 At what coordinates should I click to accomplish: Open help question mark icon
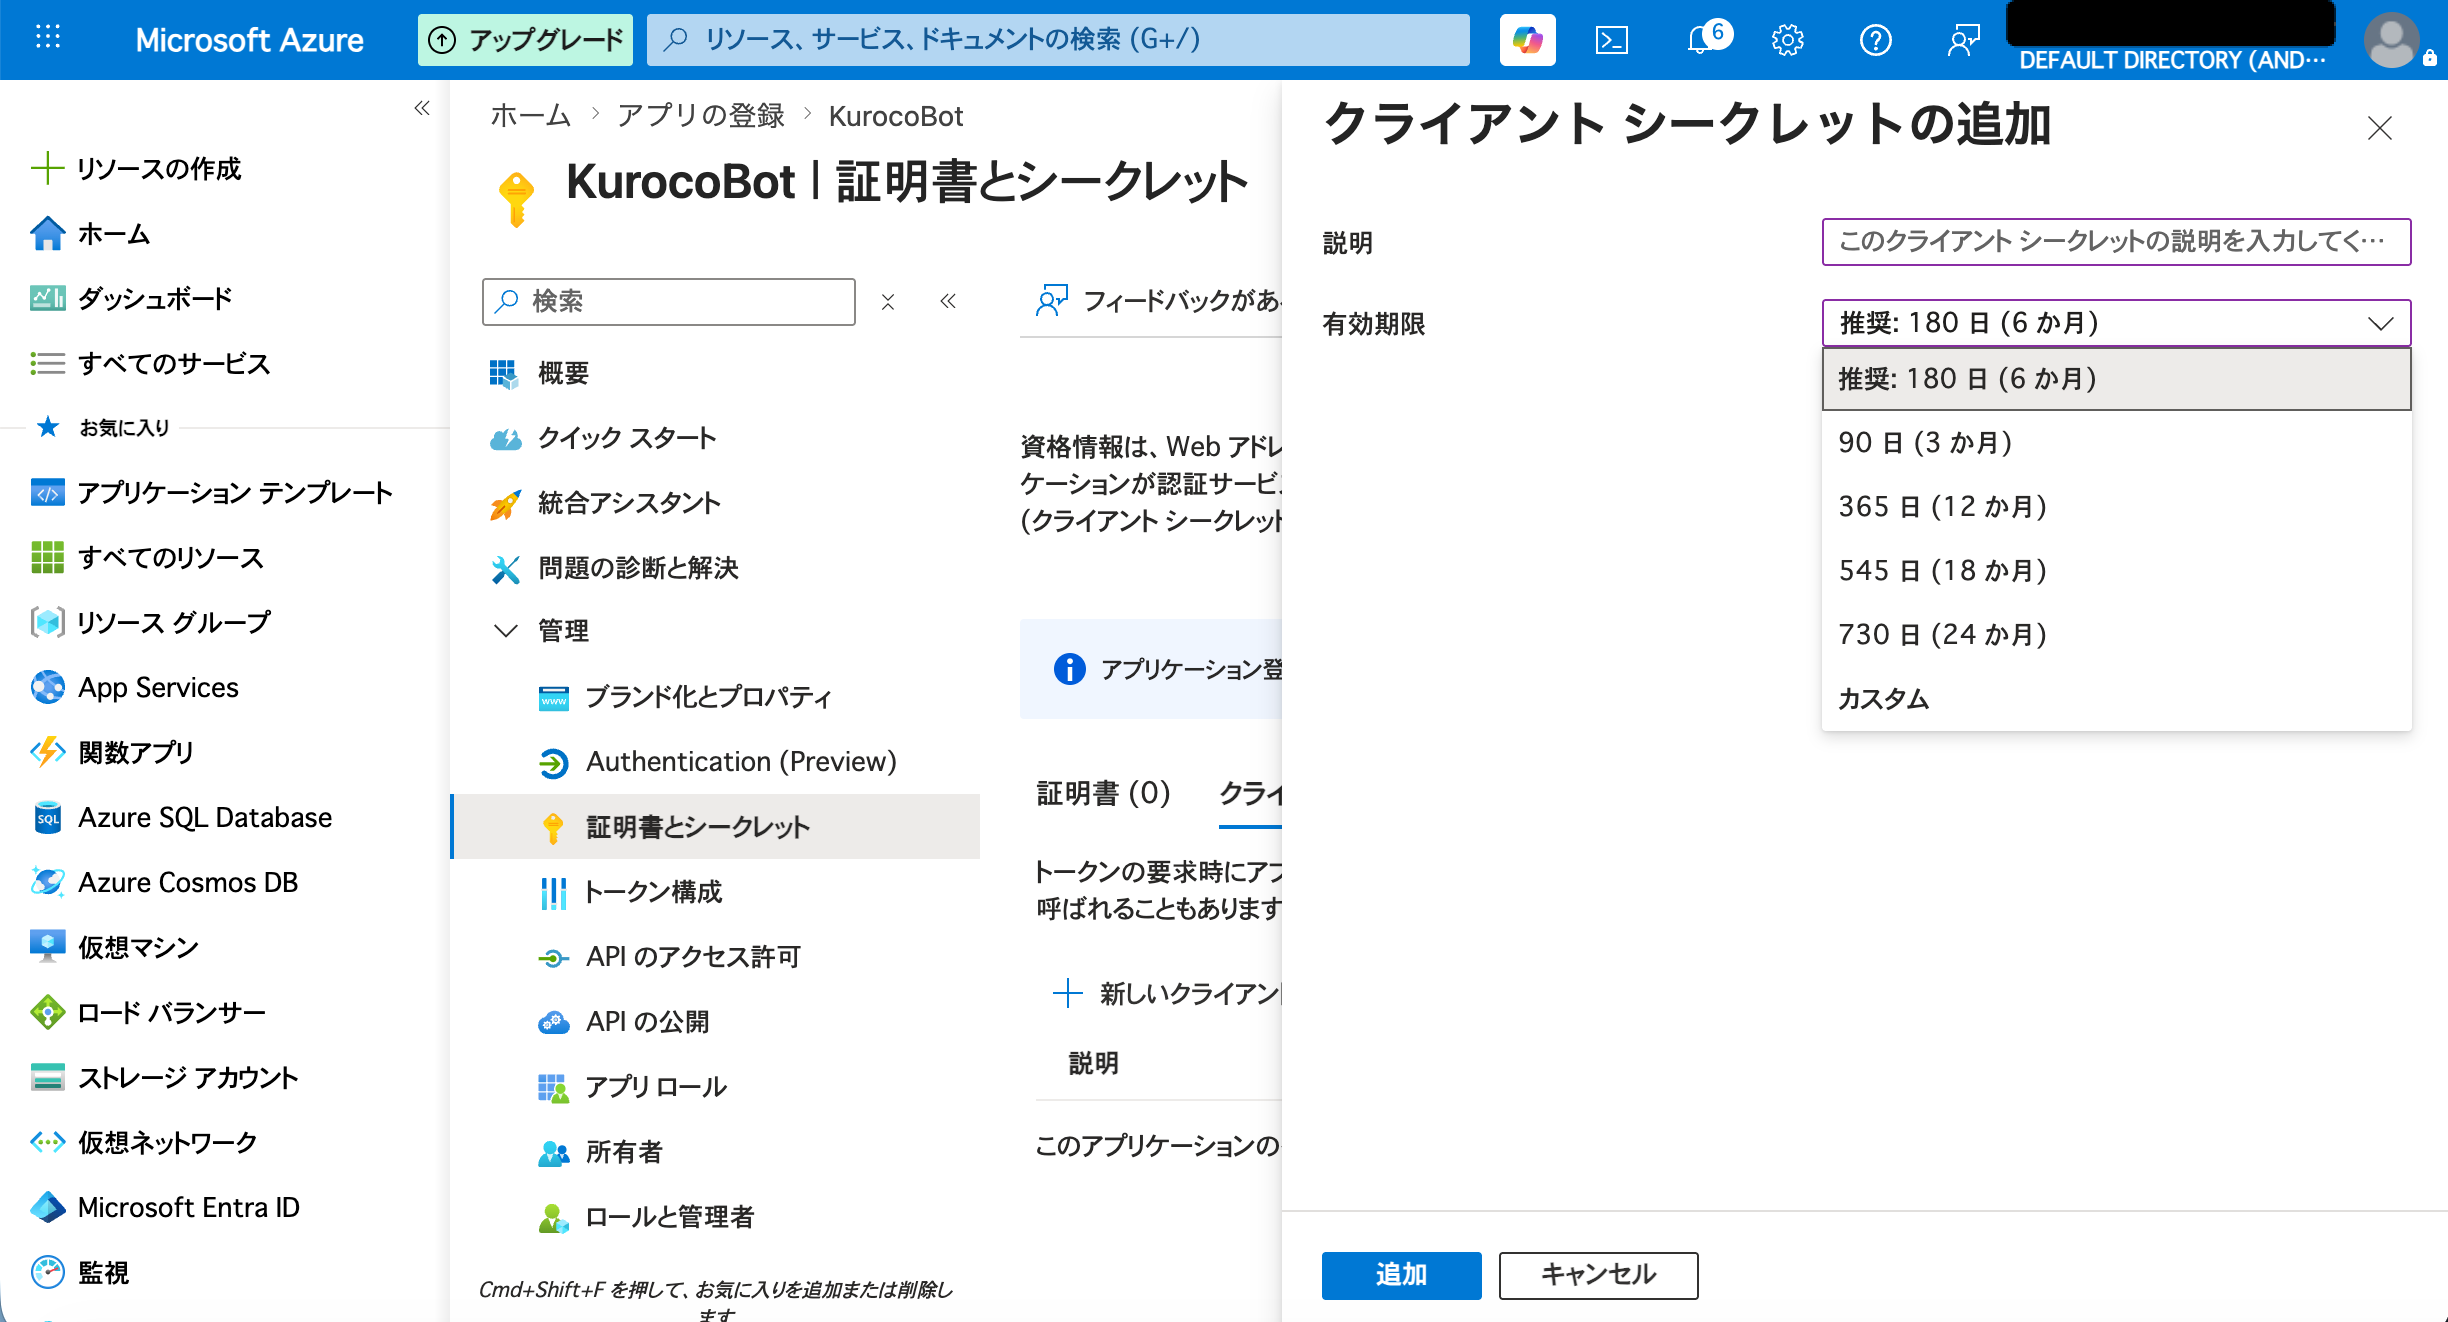[x=1875, y=40]
